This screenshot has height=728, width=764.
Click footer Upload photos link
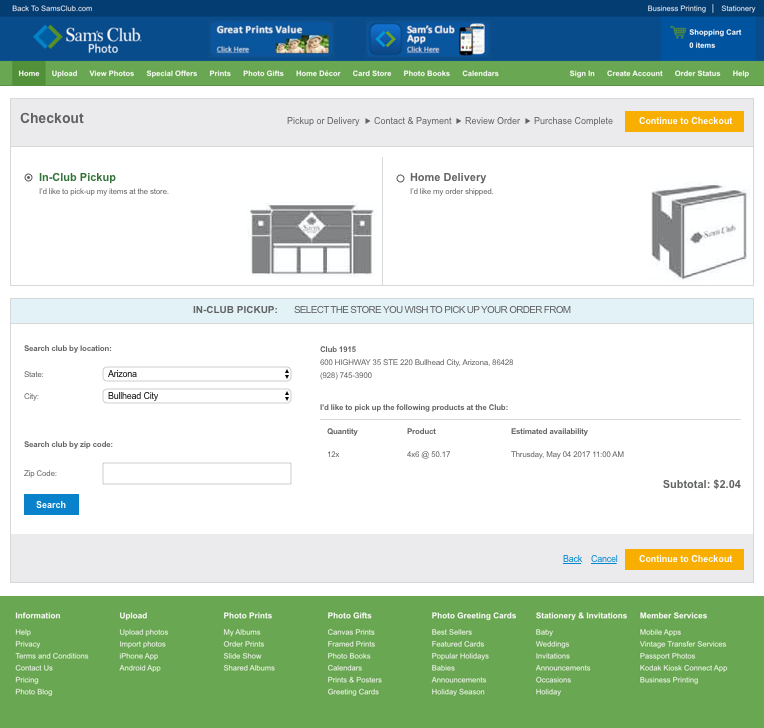[144, 632]
